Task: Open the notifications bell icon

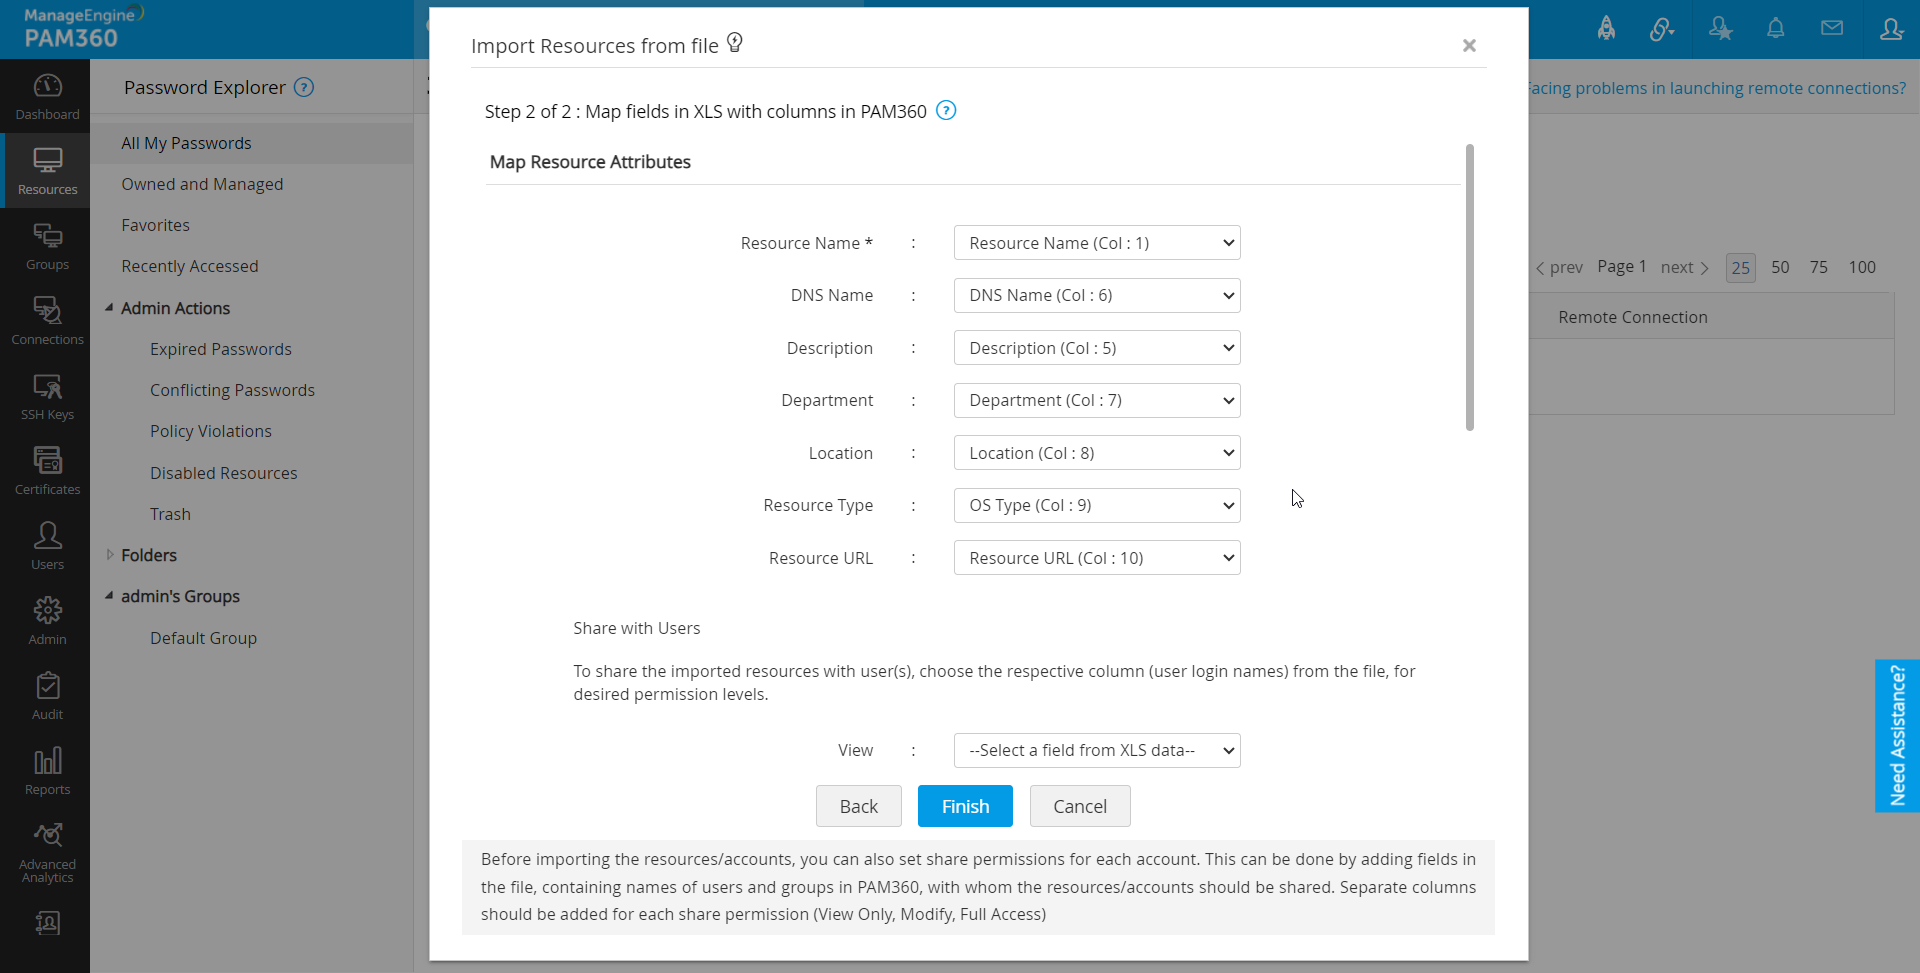Action: [x=1775, y=29]
